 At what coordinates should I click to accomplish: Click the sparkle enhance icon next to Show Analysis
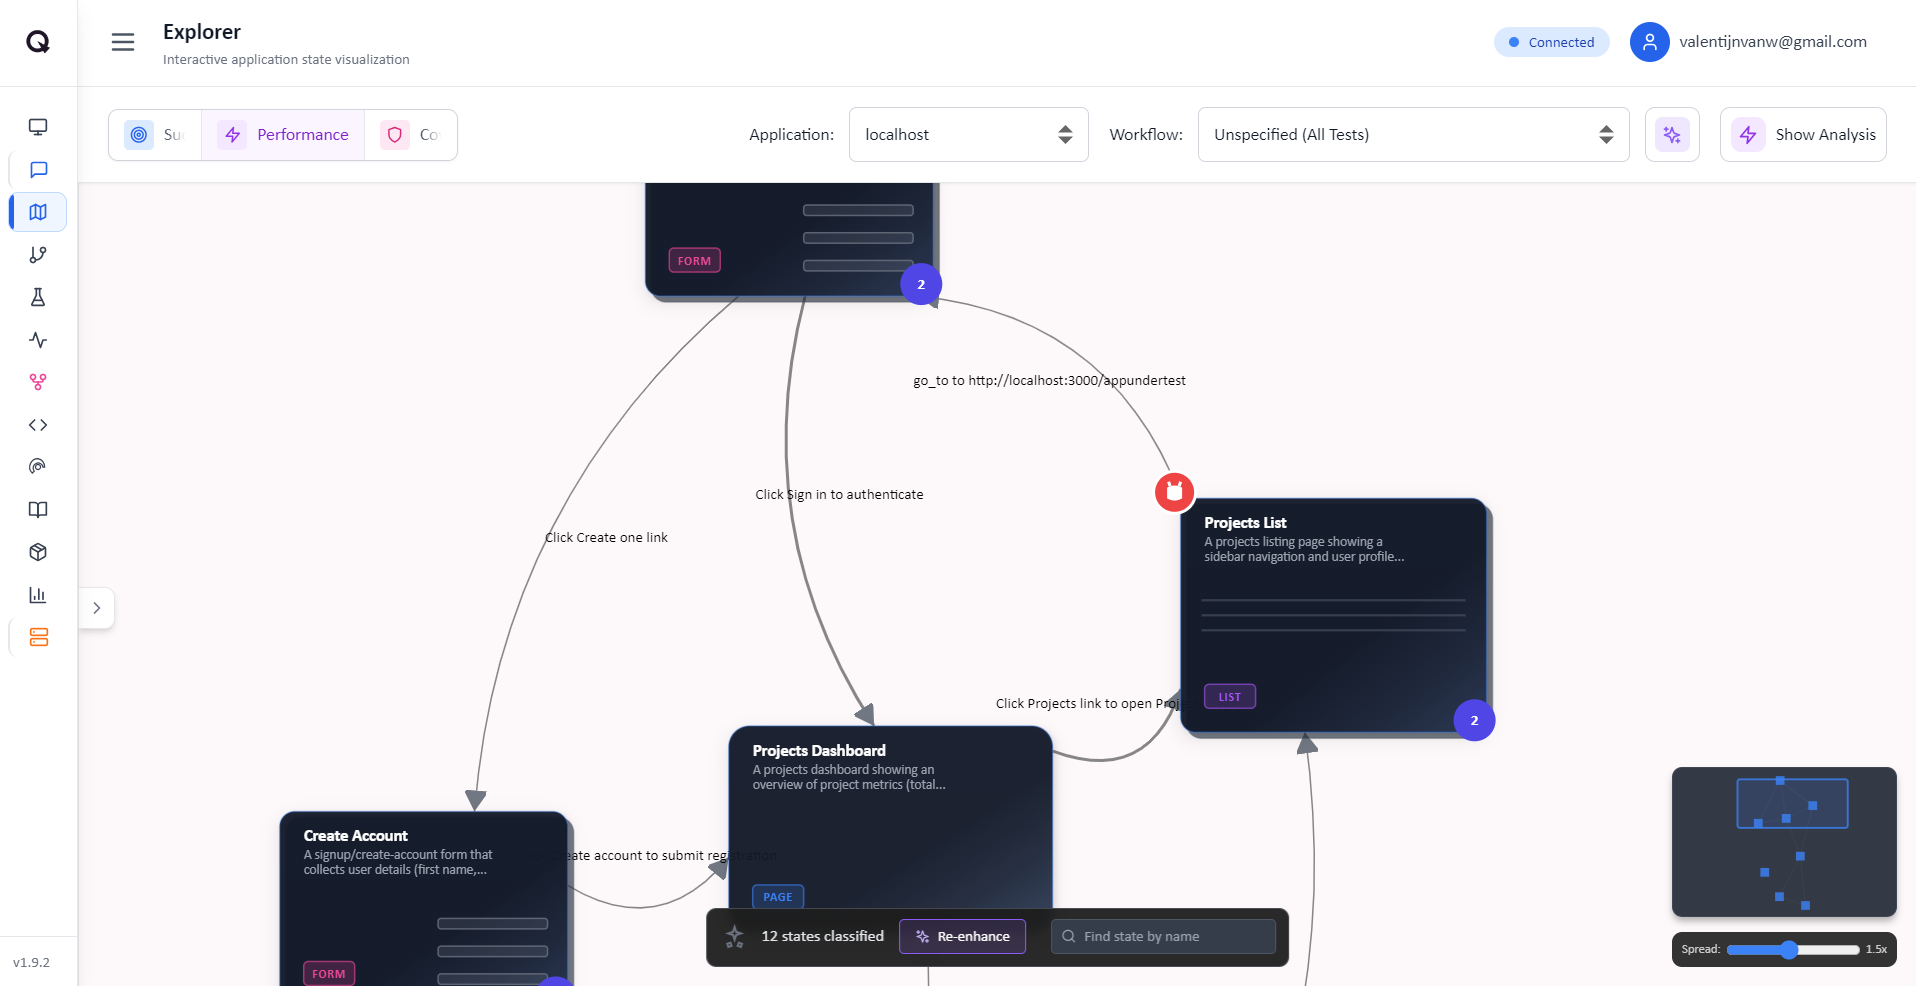(1671, 134)
